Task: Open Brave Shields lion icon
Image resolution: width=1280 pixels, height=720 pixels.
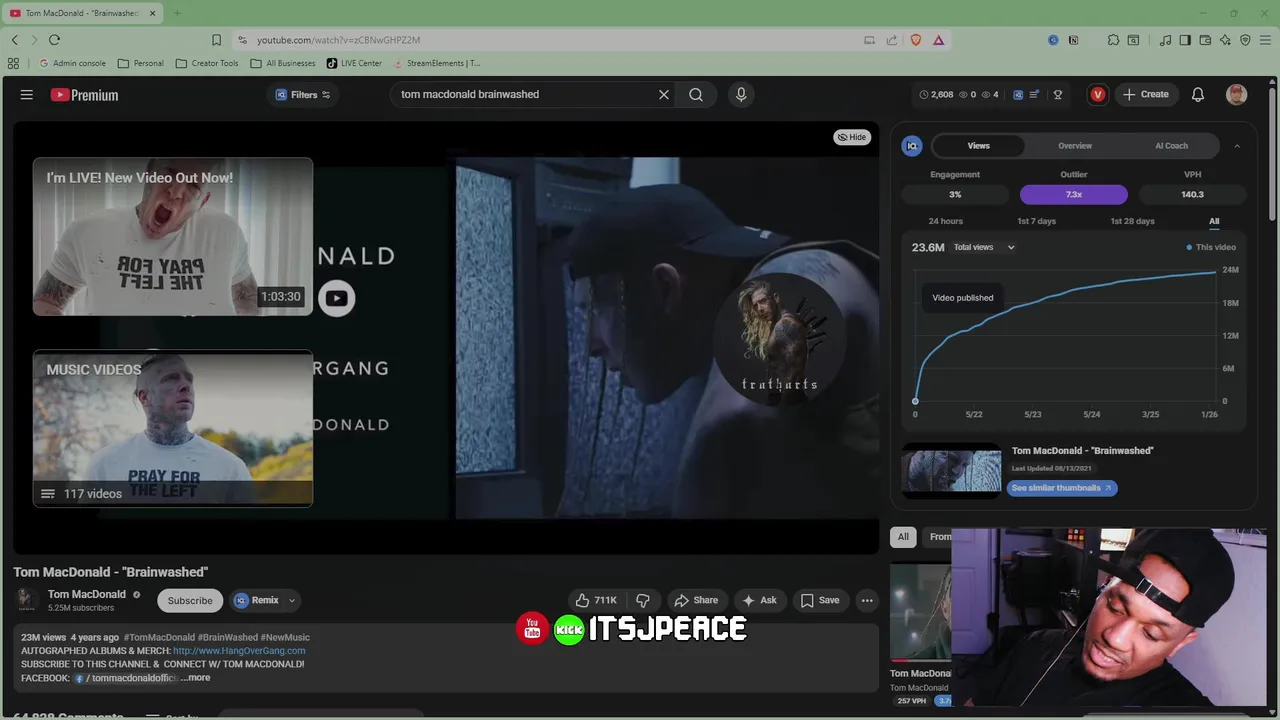Action: [916, 40]
